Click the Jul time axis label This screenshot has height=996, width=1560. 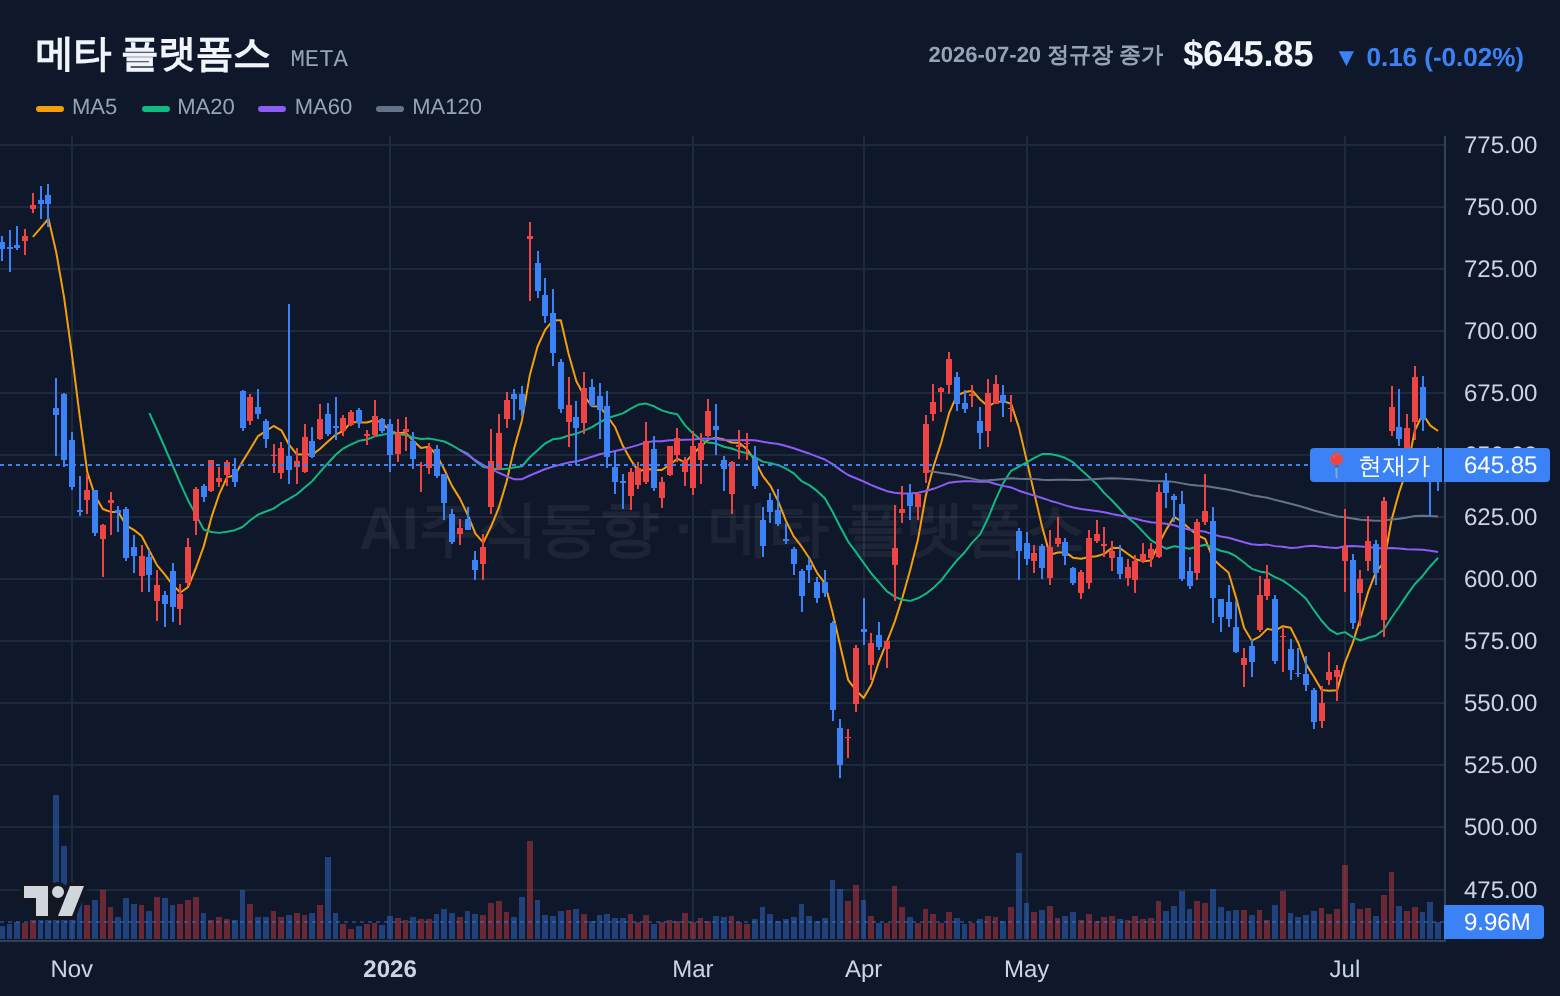(1345, 969)
